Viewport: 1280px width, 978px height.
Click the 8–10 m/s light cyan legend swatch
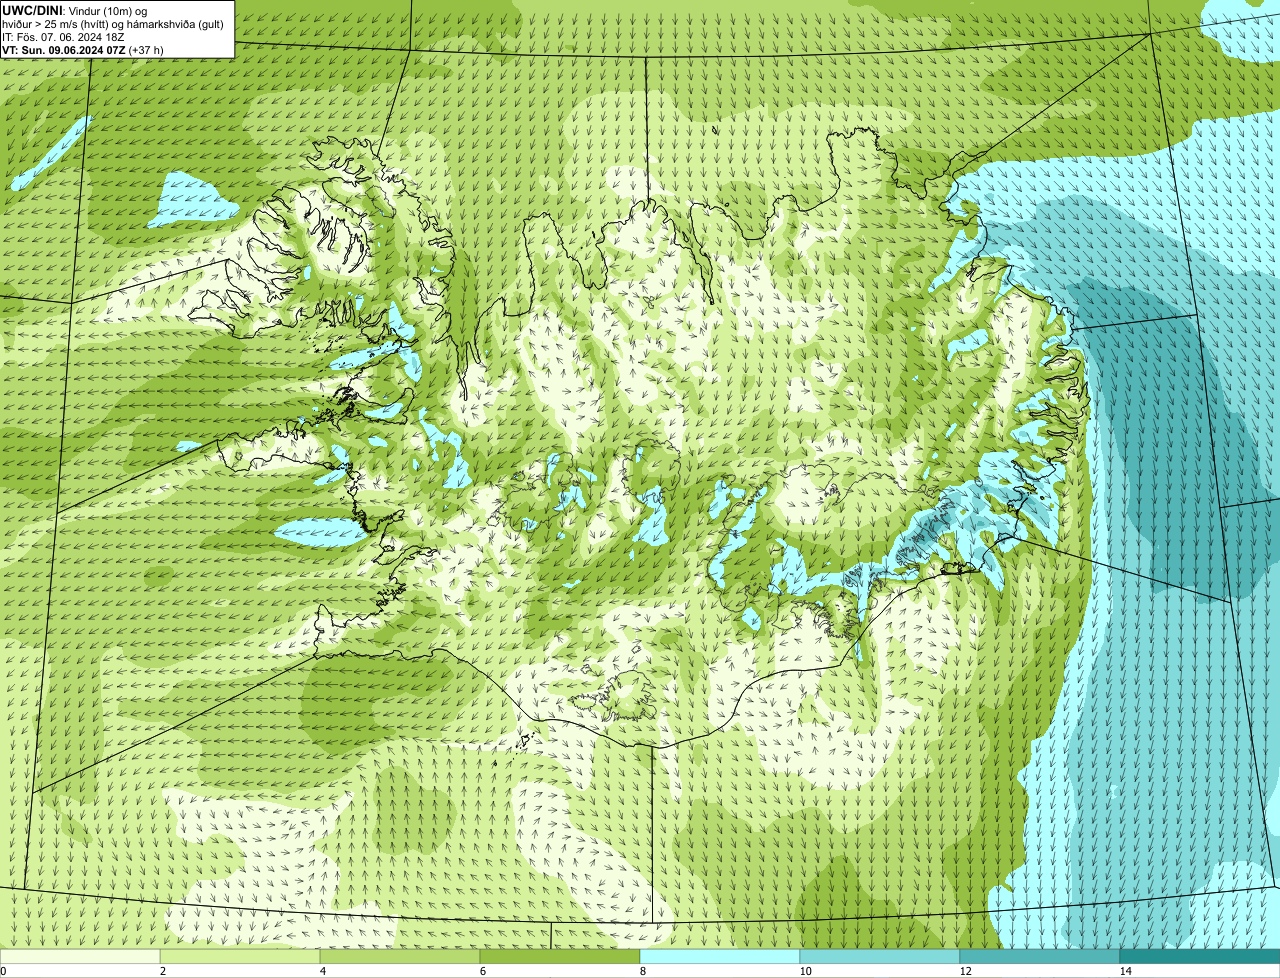coord(720,957)
